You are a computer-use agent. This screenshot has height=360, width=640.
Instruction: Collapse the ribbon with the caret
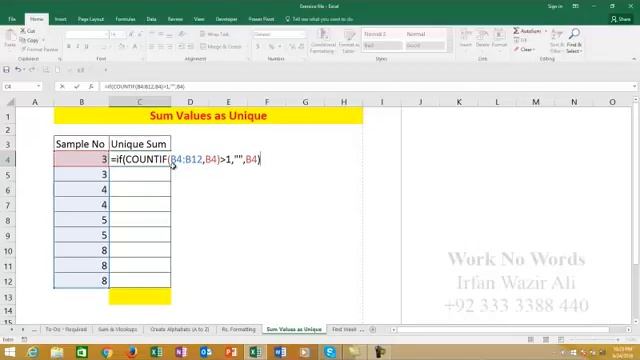(634, 59)
